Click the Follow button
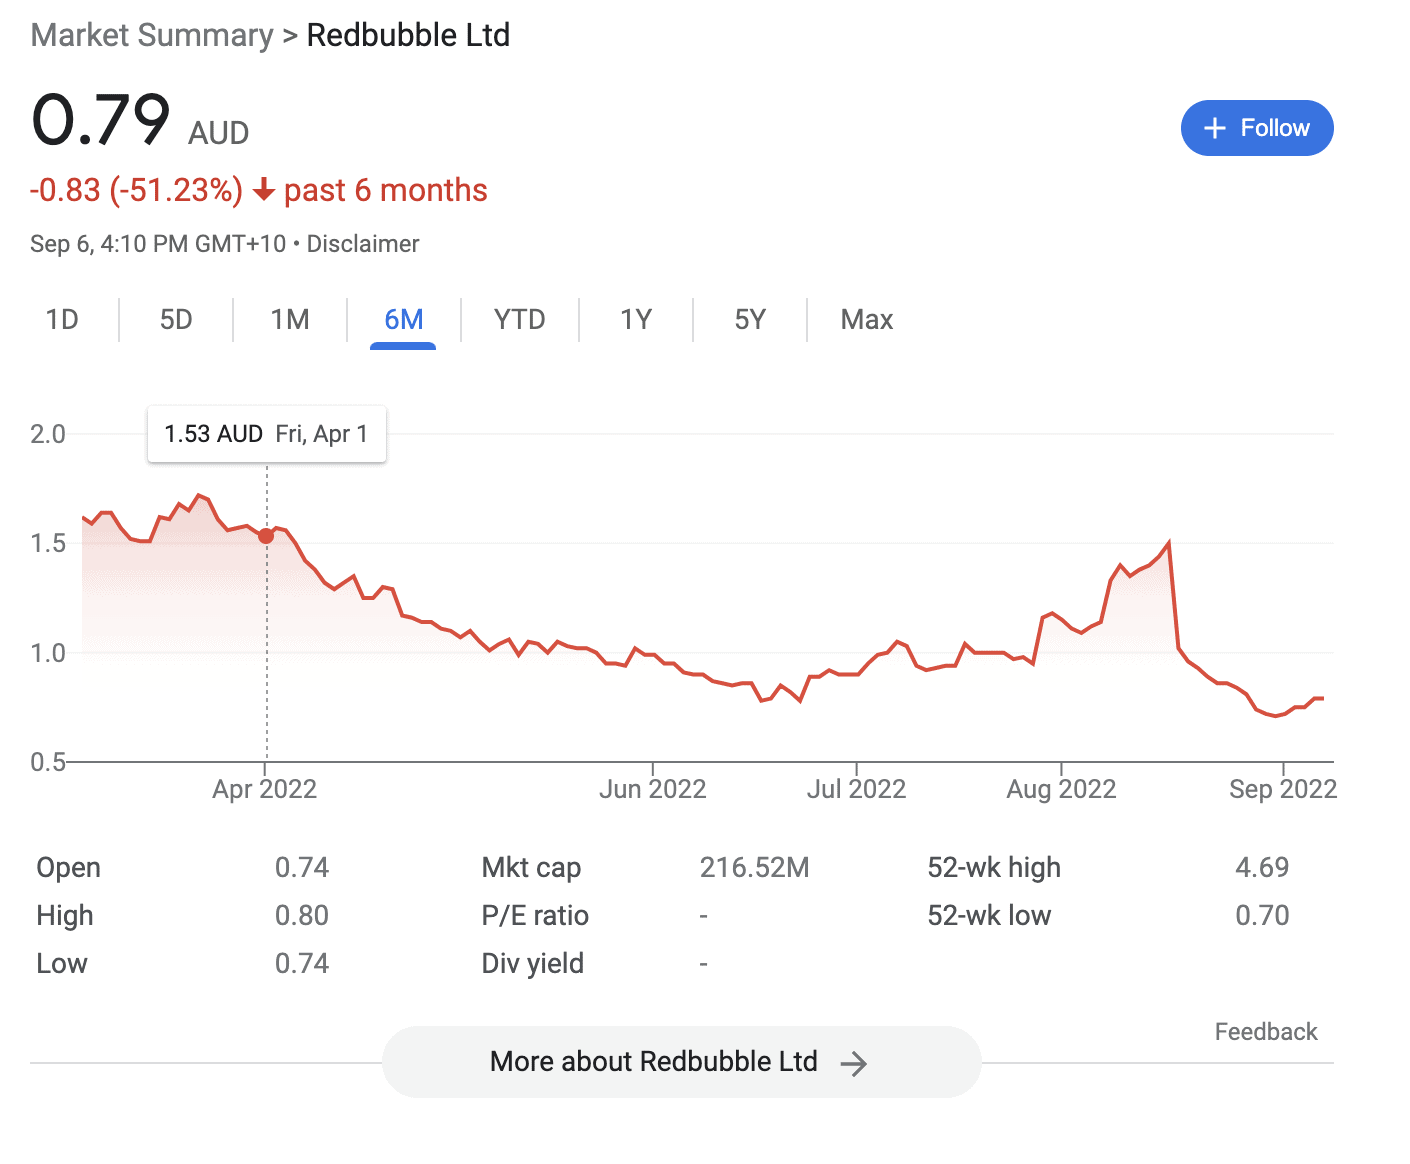The width and height of the screenshot is (1410, 1164). pyautogui.click(x=1257, y=128)
